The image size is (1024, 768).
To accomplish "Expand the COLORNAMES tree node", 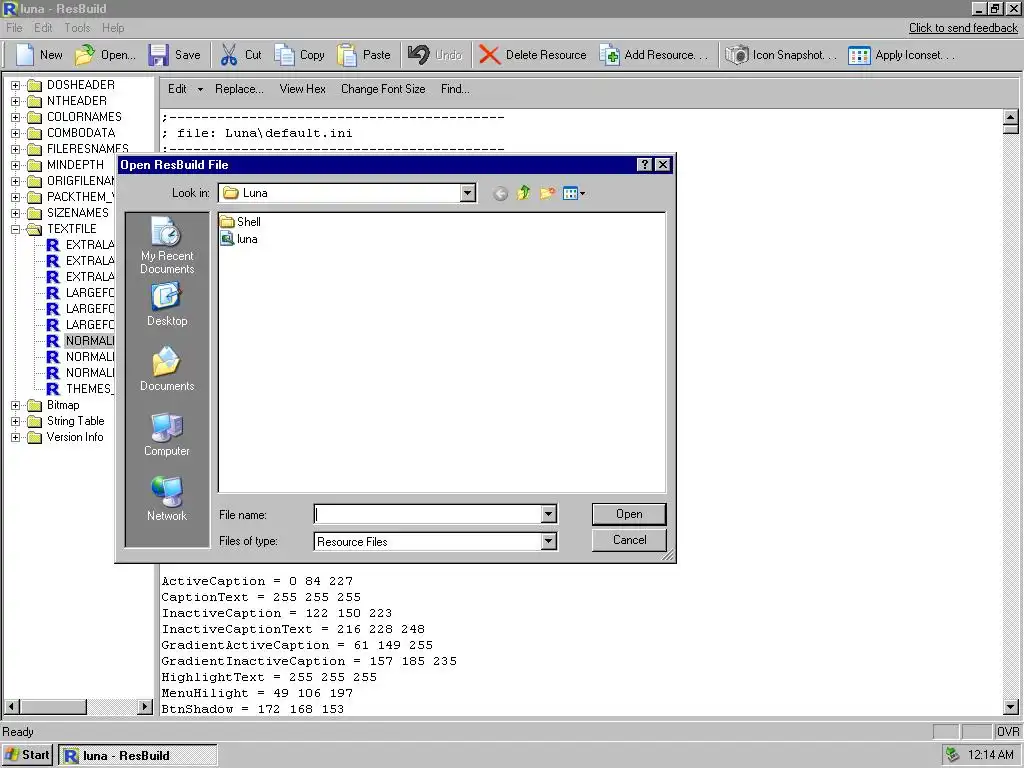I will pos(16,117).
